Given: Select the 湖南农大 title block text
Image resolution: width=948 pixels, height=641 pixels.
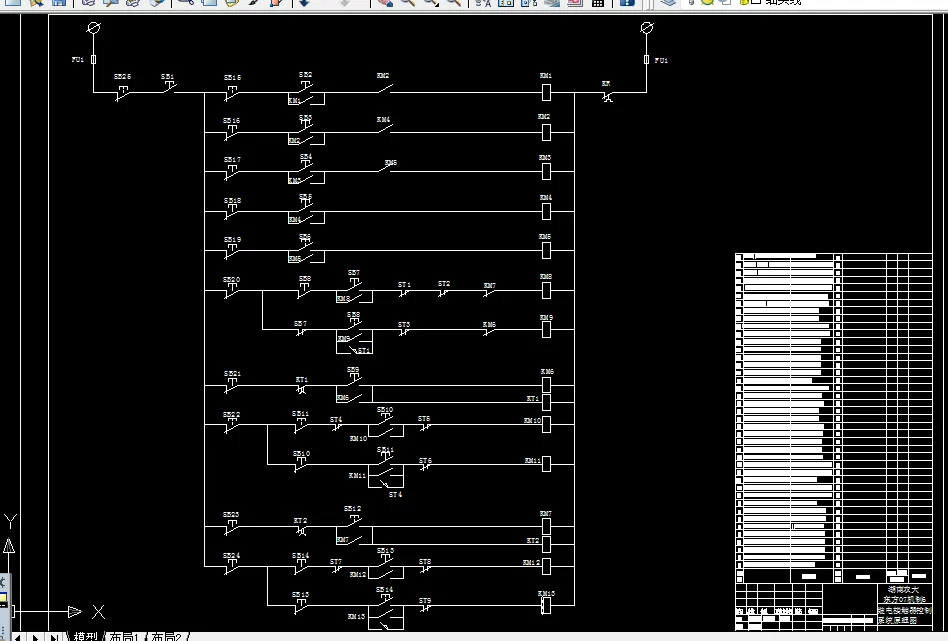Looking at the screenshot, I should [903, 590].
